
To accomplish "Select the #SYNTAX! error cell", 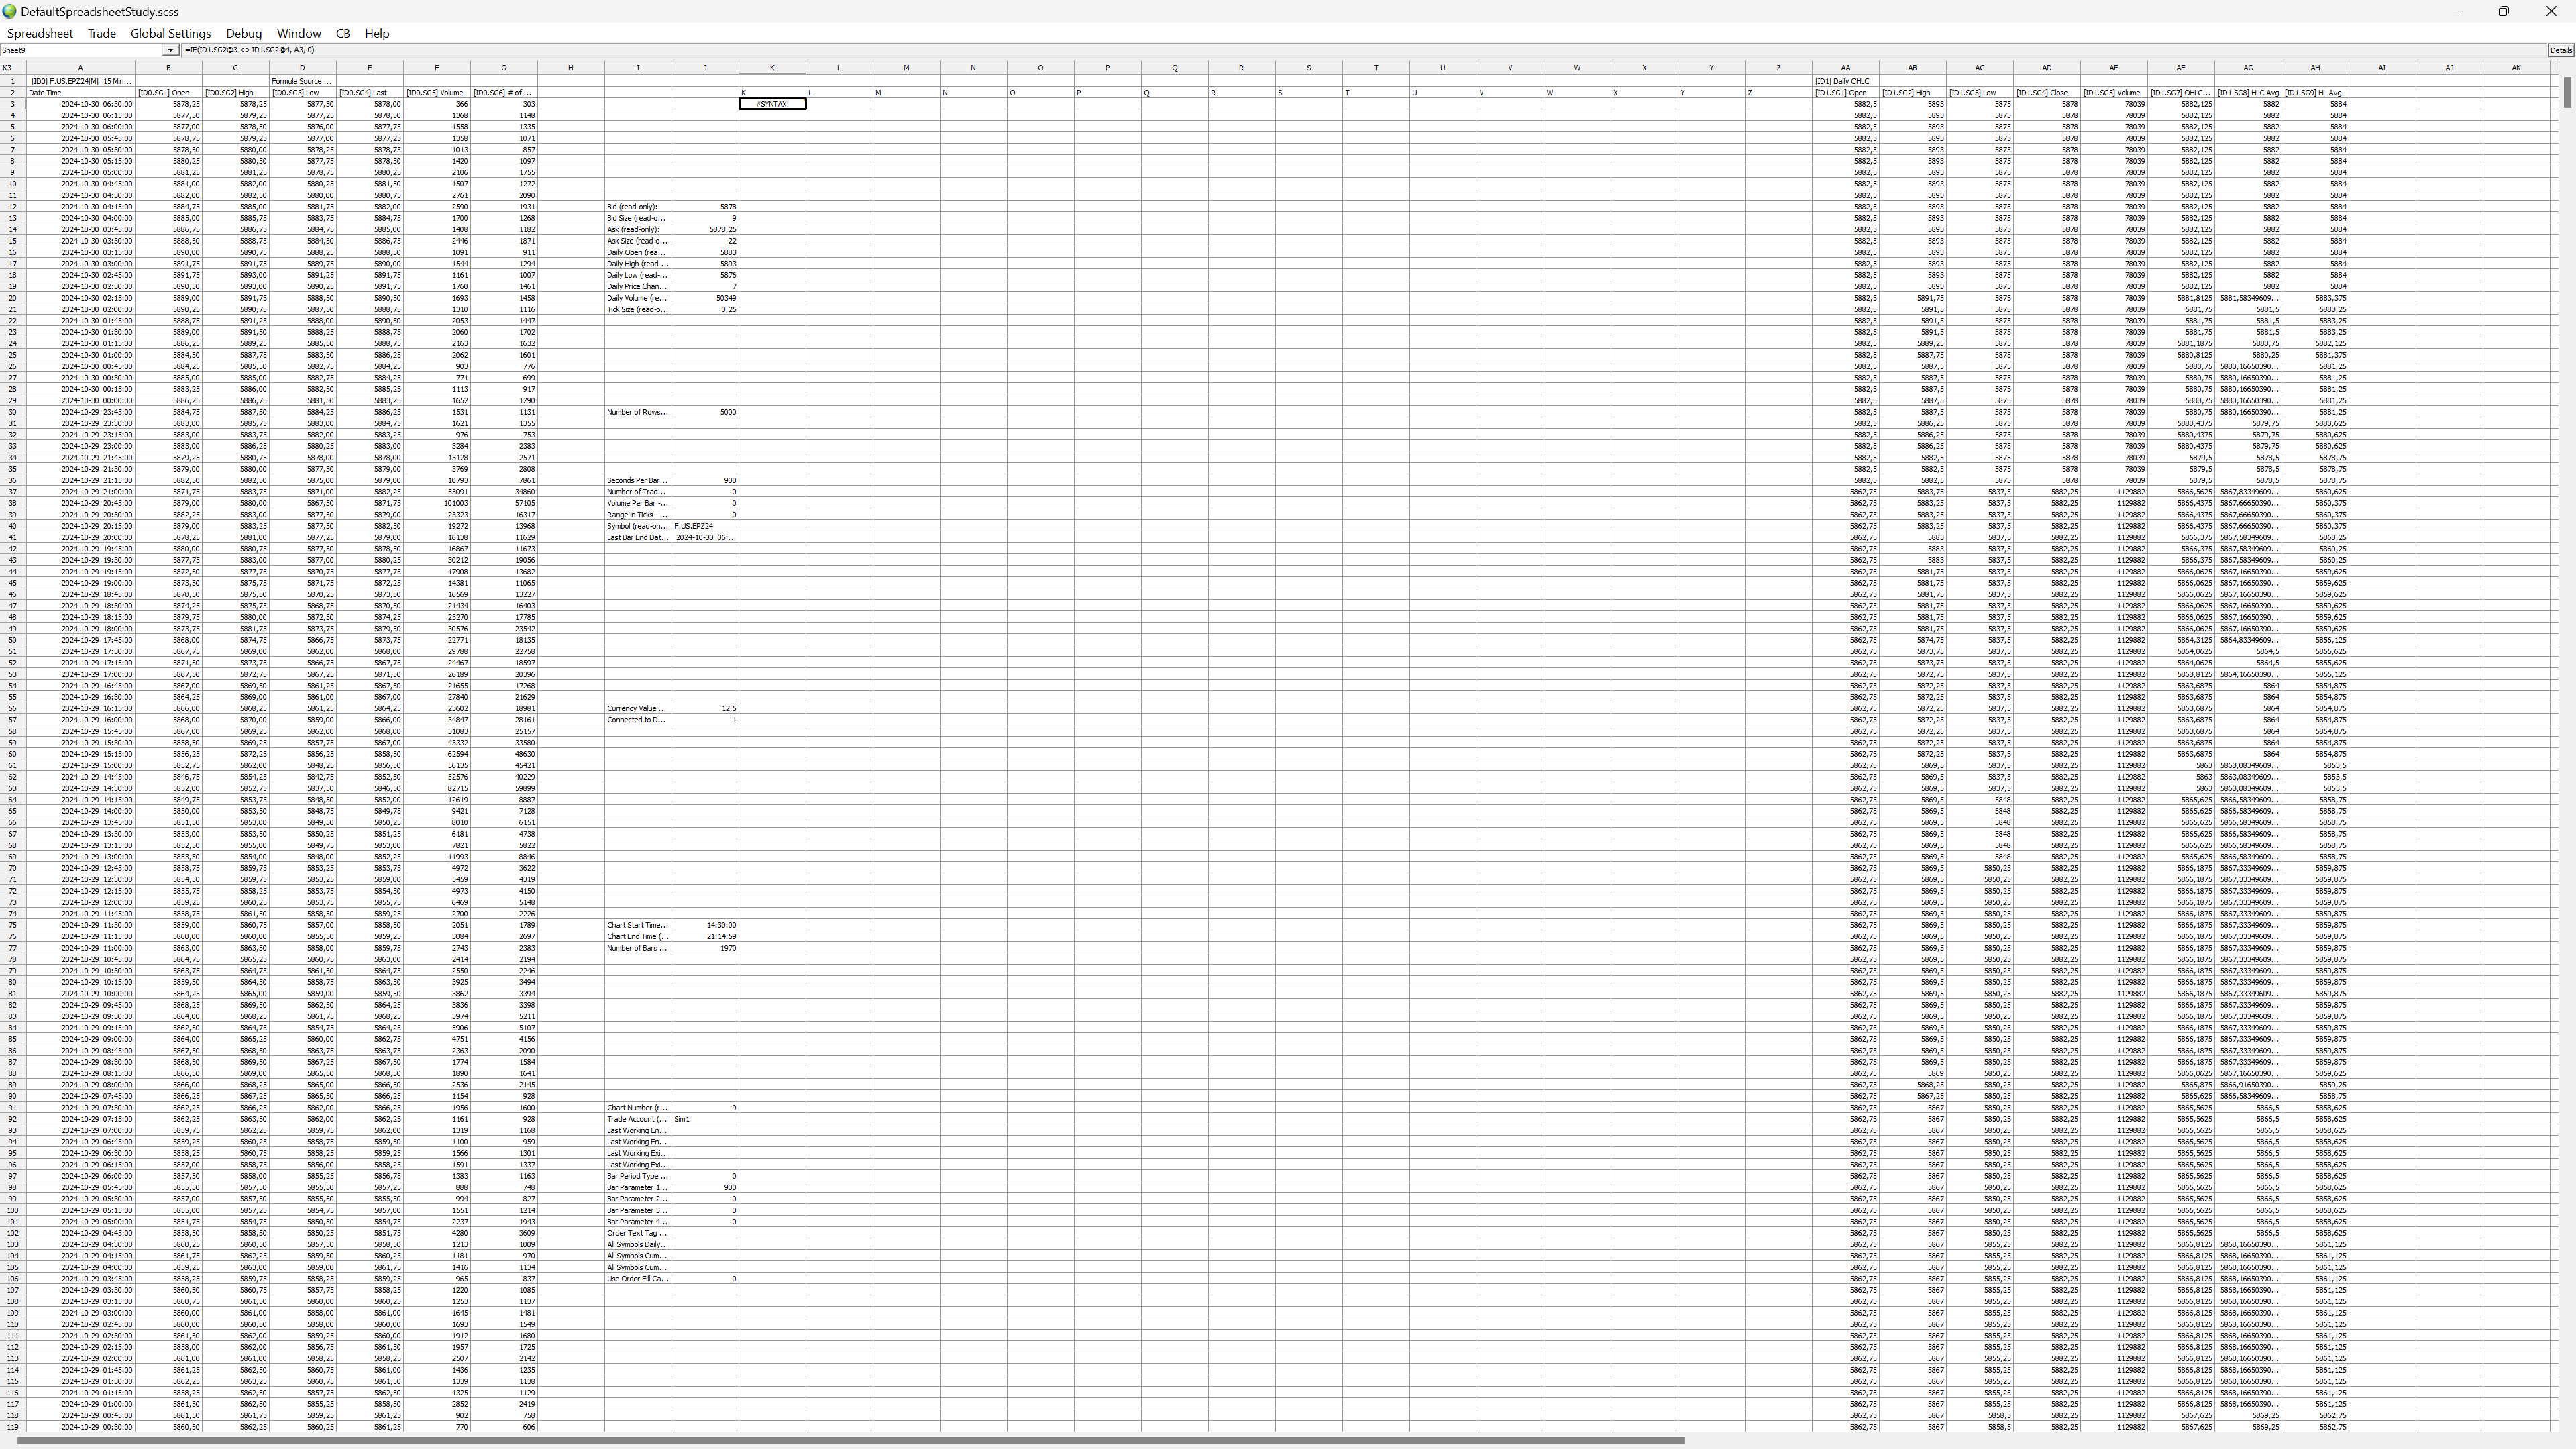I will point(772,104).
